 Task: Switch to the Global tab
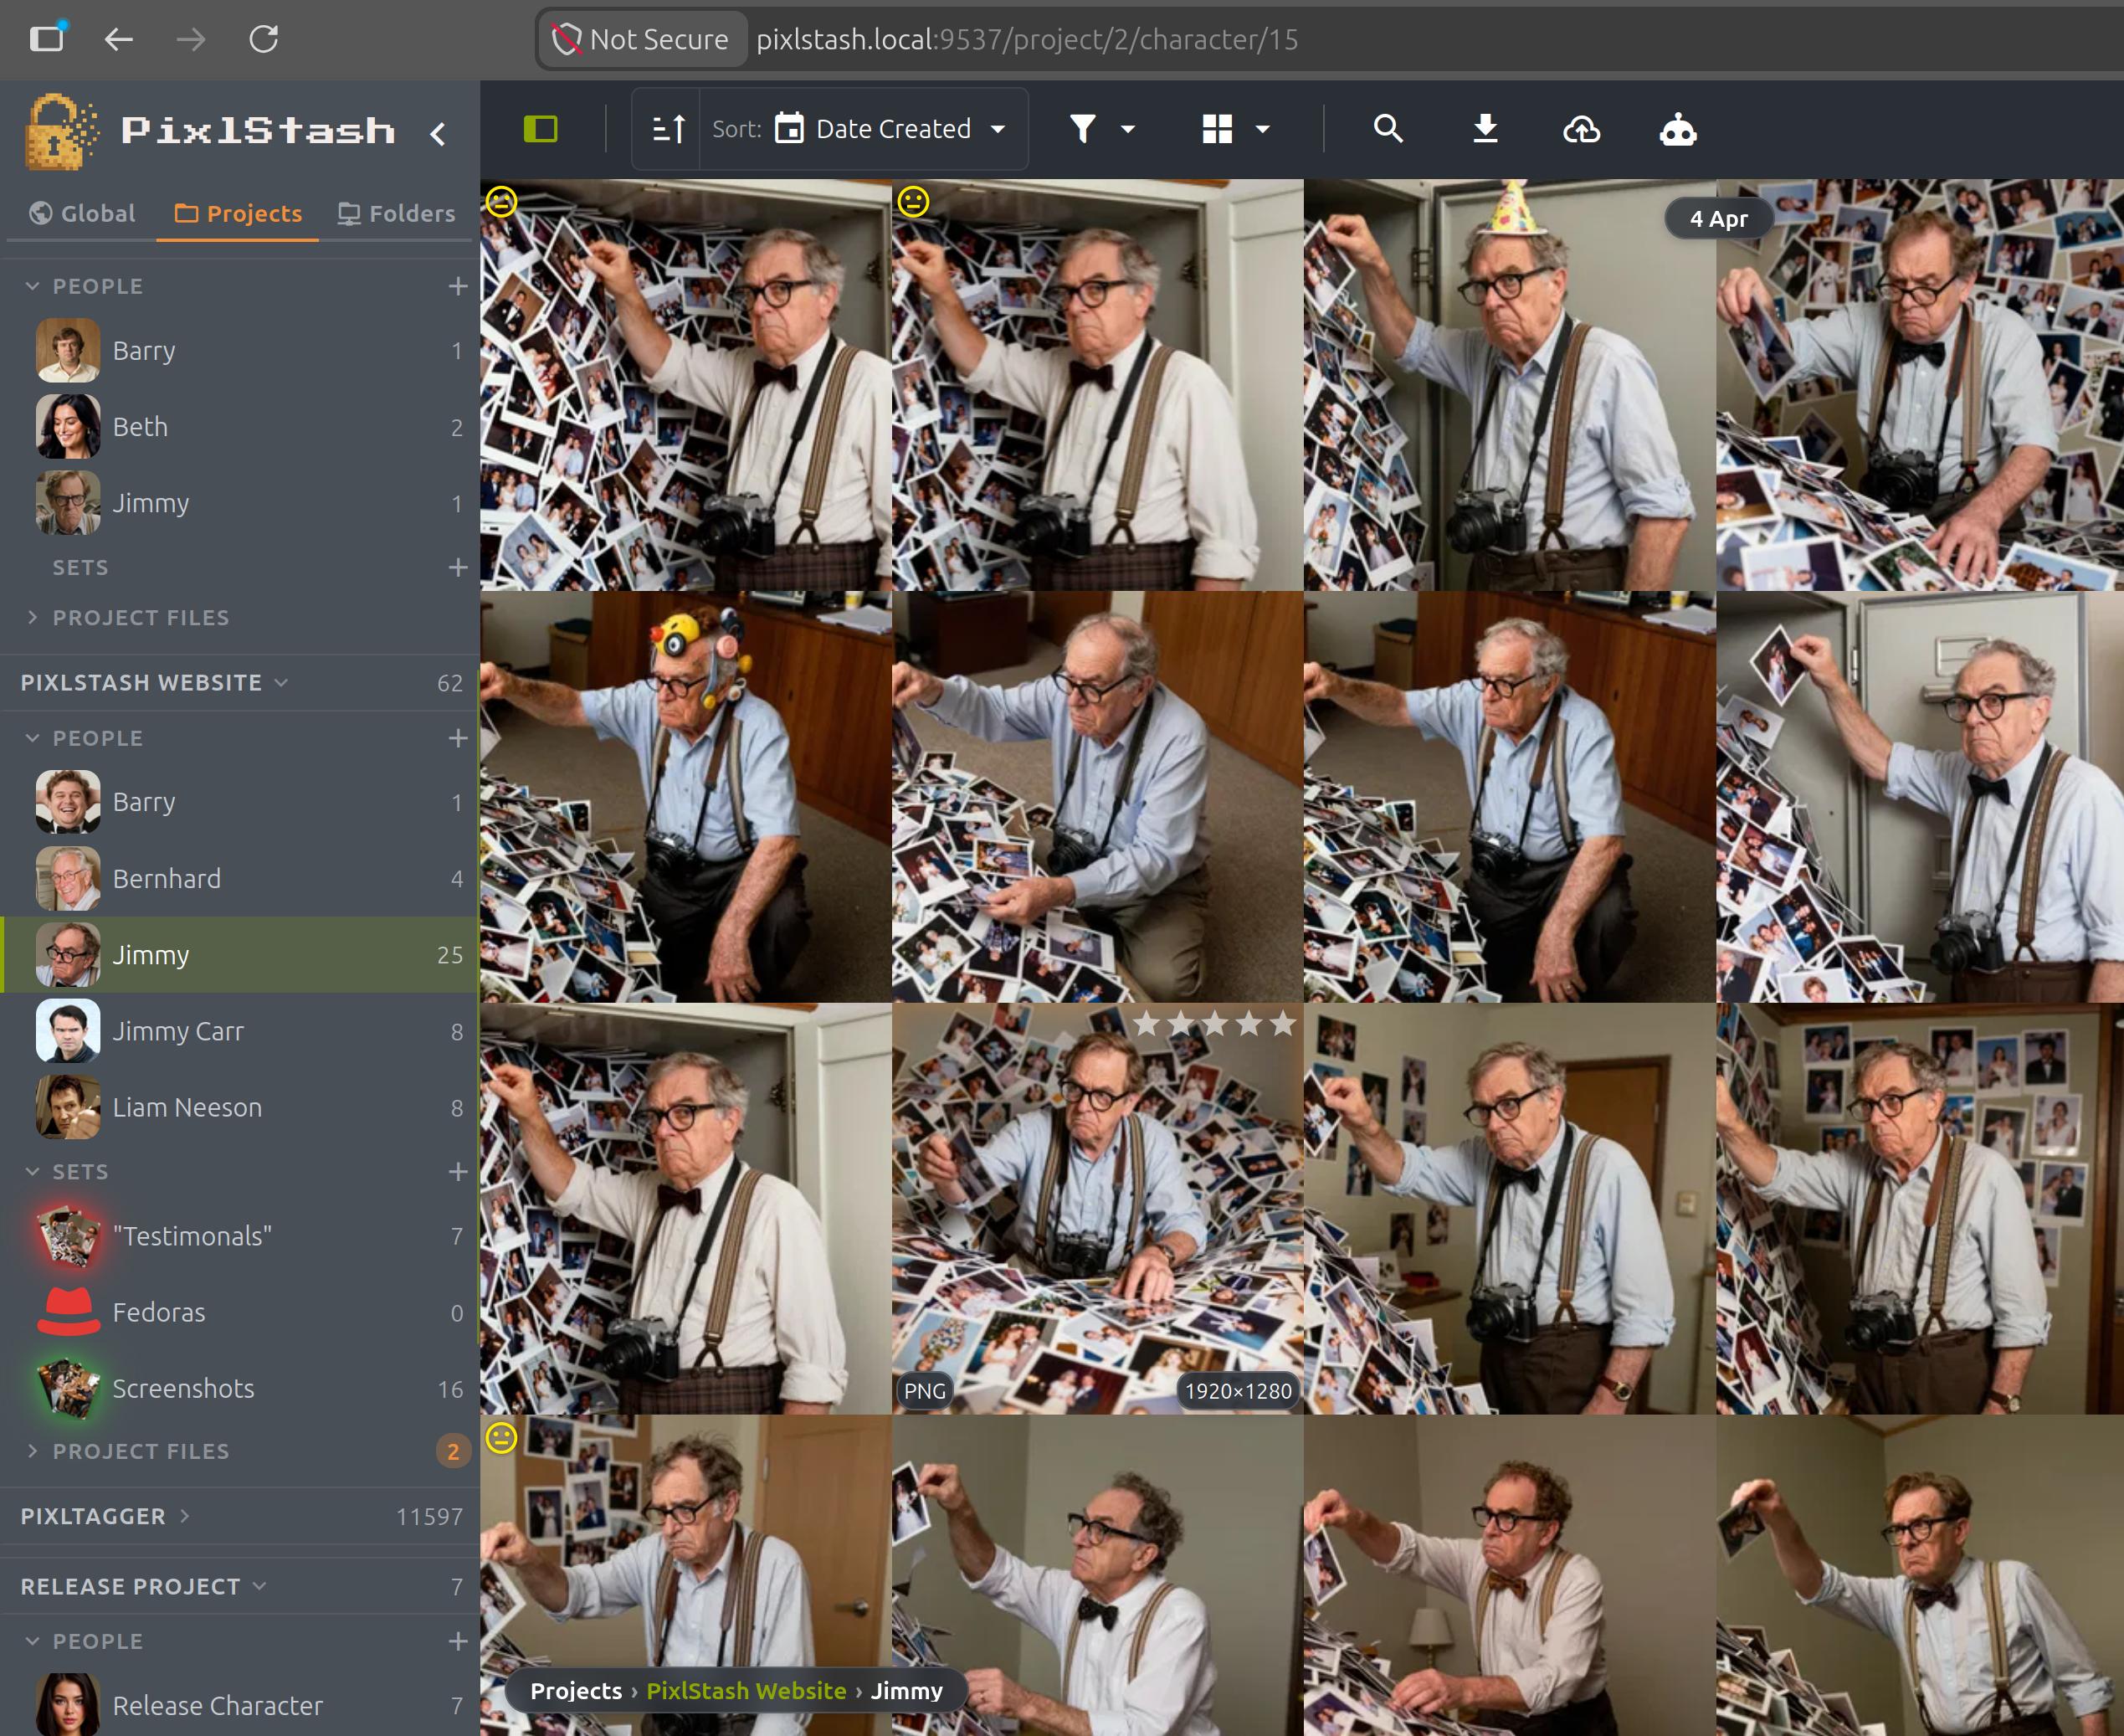82,213
